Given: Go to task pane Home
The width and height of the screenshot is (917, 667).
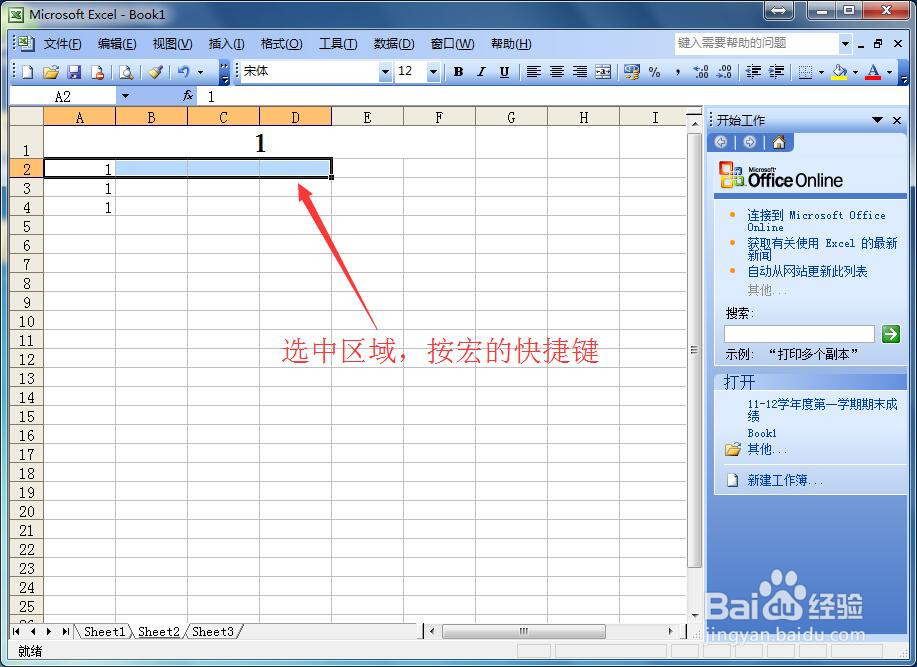Looking at the screenshot, I should [778, 142].
